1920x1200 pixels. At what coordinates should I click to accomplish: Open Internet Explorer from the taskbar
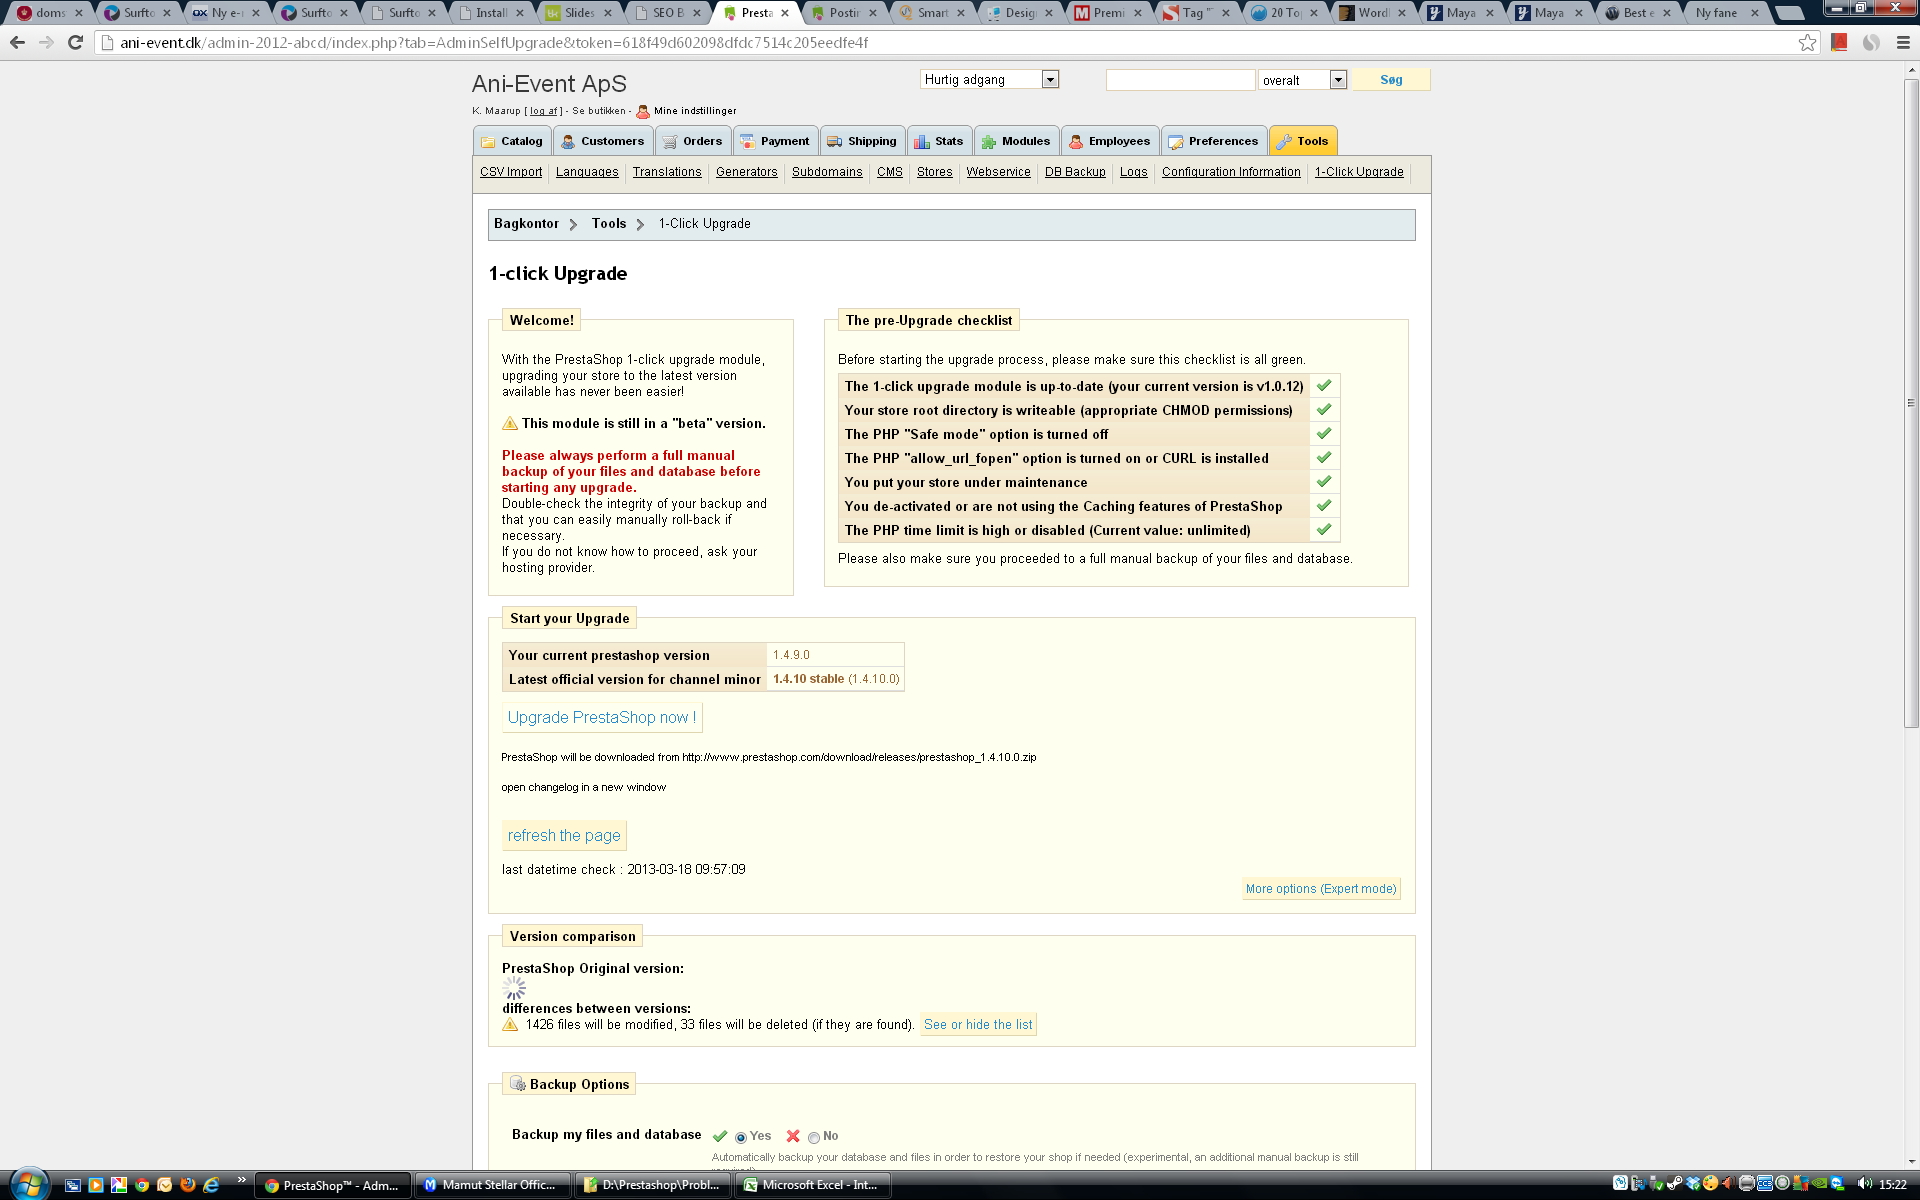pyautogui.click(x=211, y=1185)
